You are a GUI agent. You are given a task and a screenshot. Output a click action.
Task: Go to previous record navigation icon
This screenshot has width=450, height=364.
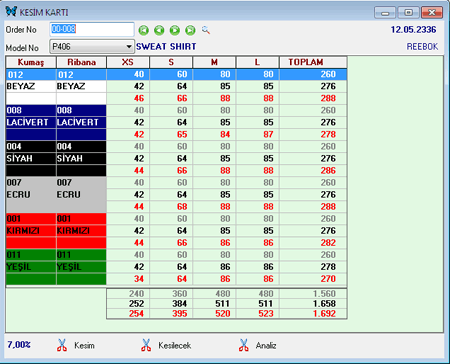(x=159, y=30)
